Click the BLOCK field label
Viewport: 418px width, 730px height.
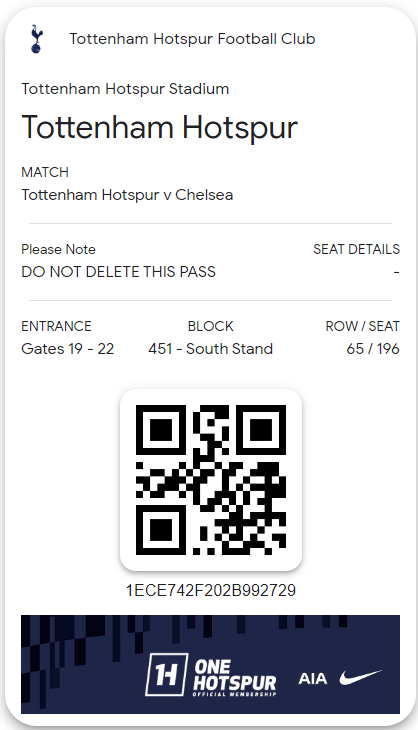[x=210, y=326]
